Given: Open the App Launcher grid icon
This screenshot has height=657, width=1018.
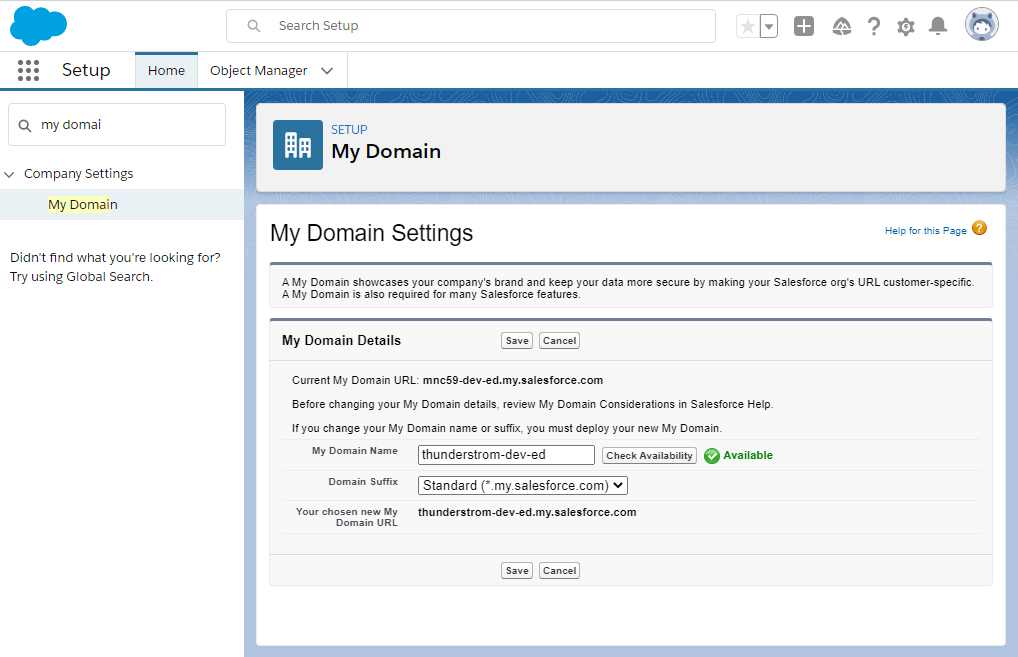Looking at the screenshot, I should pos(28,70).
